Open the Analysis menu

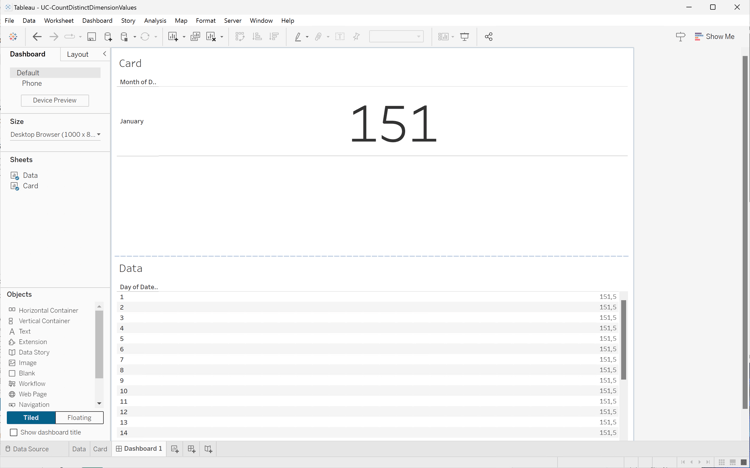click(x=155, y=21)
